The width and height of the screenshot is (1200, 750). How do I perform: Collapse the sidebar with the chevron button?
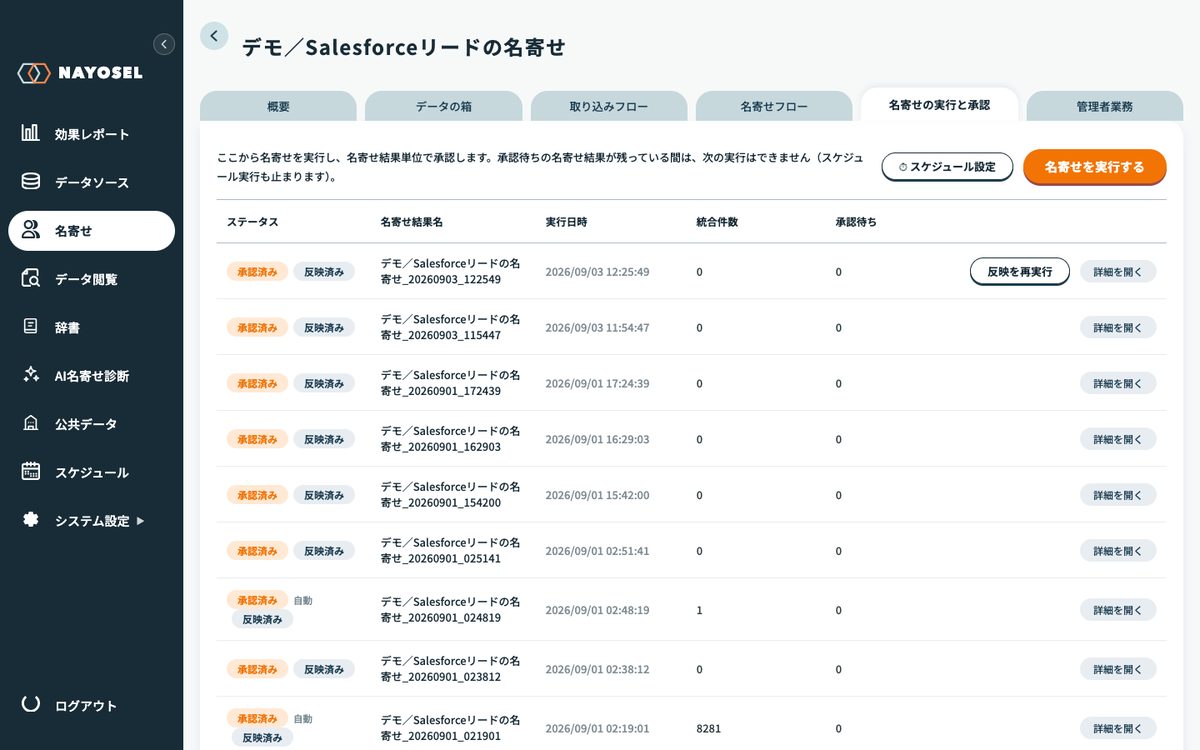tap(164, 44)
